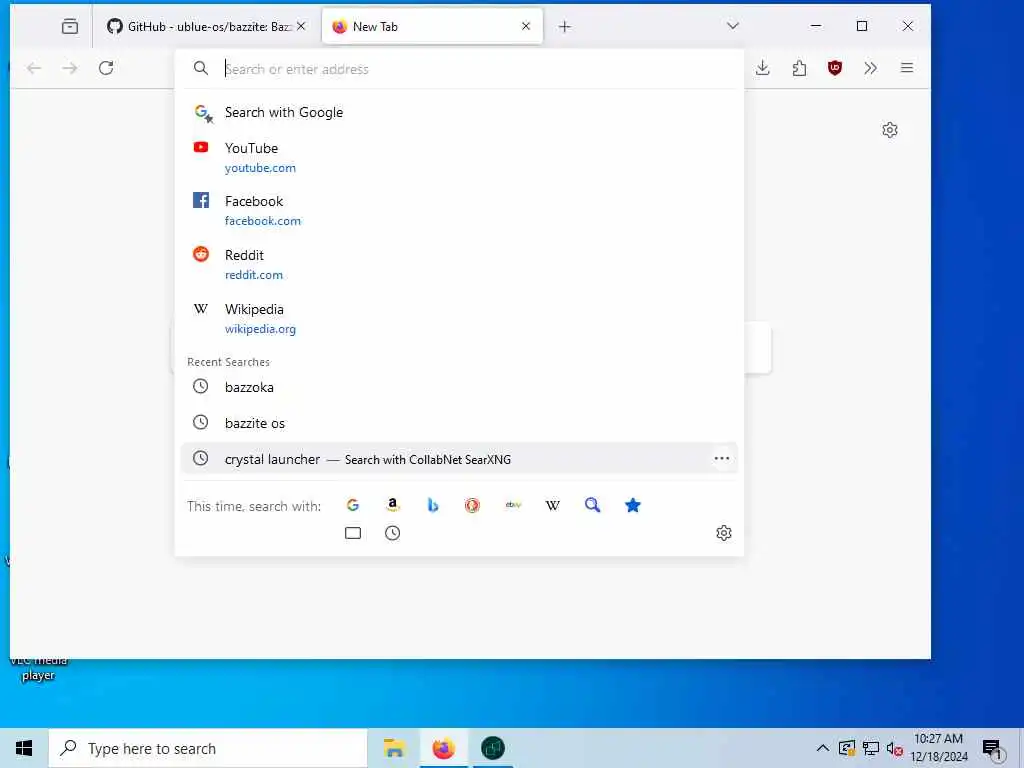This screenshot has height=768, width=1024.
Task: Open the Firefox View tab list icon
Action: point(69,26)
